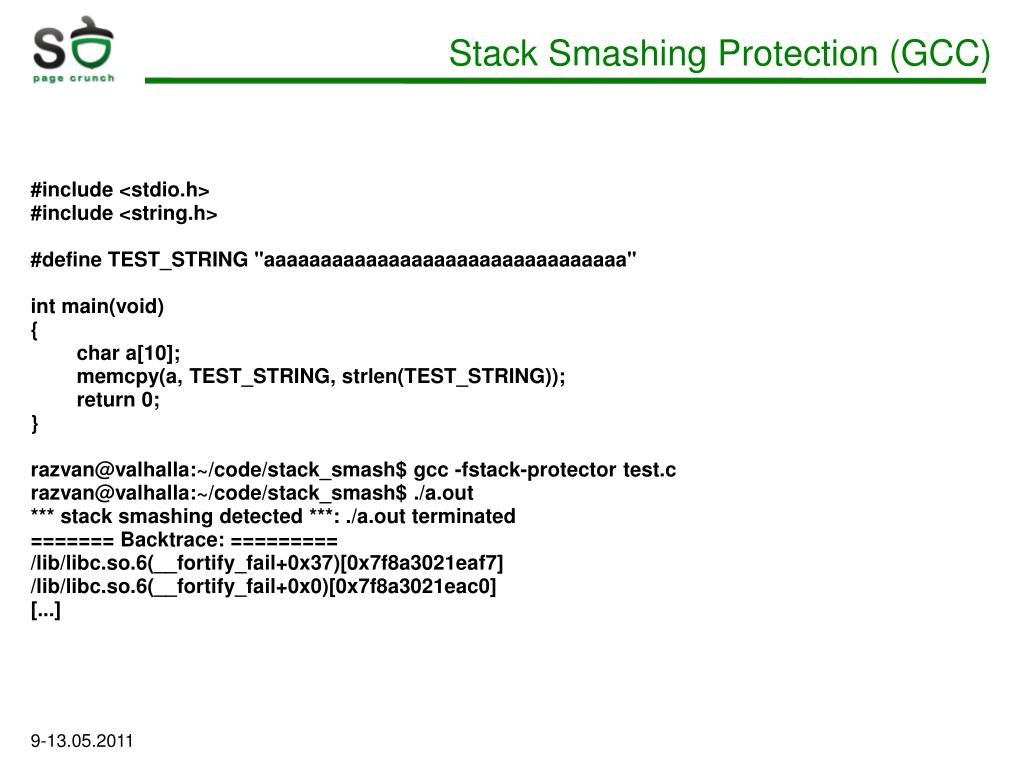This screenshot has height=767, width=1023.
Task: Click the memcpy call line
Action: click(321, 376)
